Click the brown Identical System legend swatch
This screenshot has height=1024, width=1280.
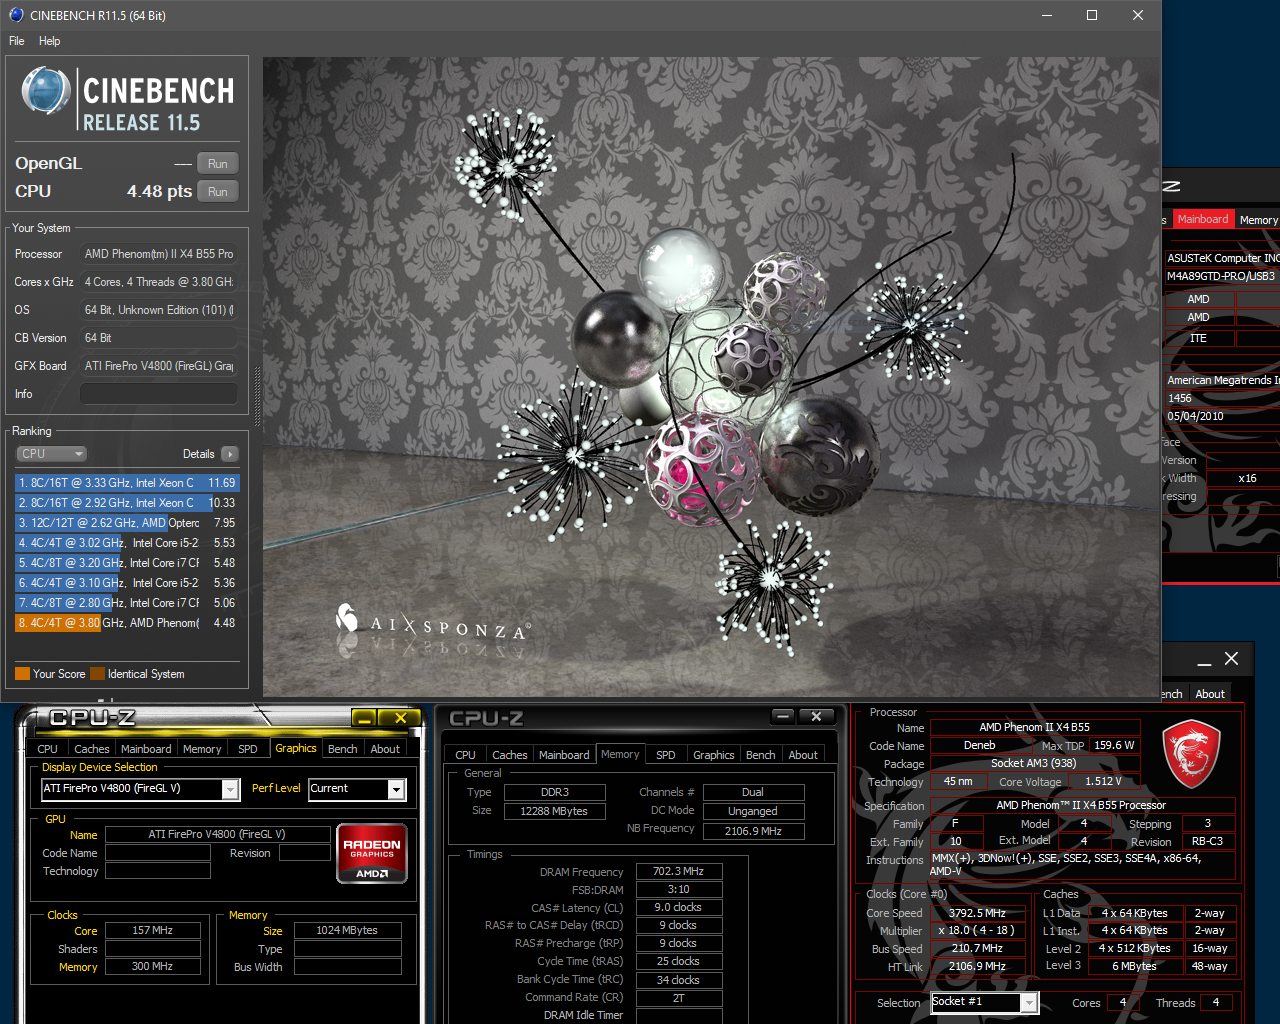click(x=97, y=674)
